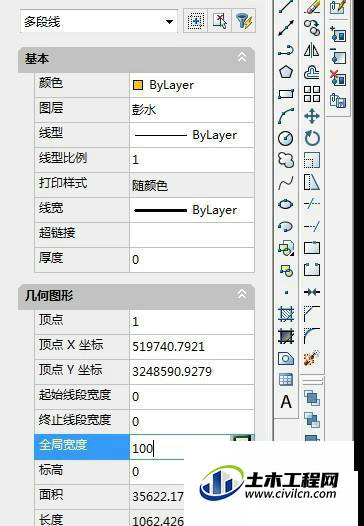Image resolution: width=364 pixels, height=526 pixels.
Task: Collapse the 几何图形 section
Action: pyautogui.click(x=242, y=294)
